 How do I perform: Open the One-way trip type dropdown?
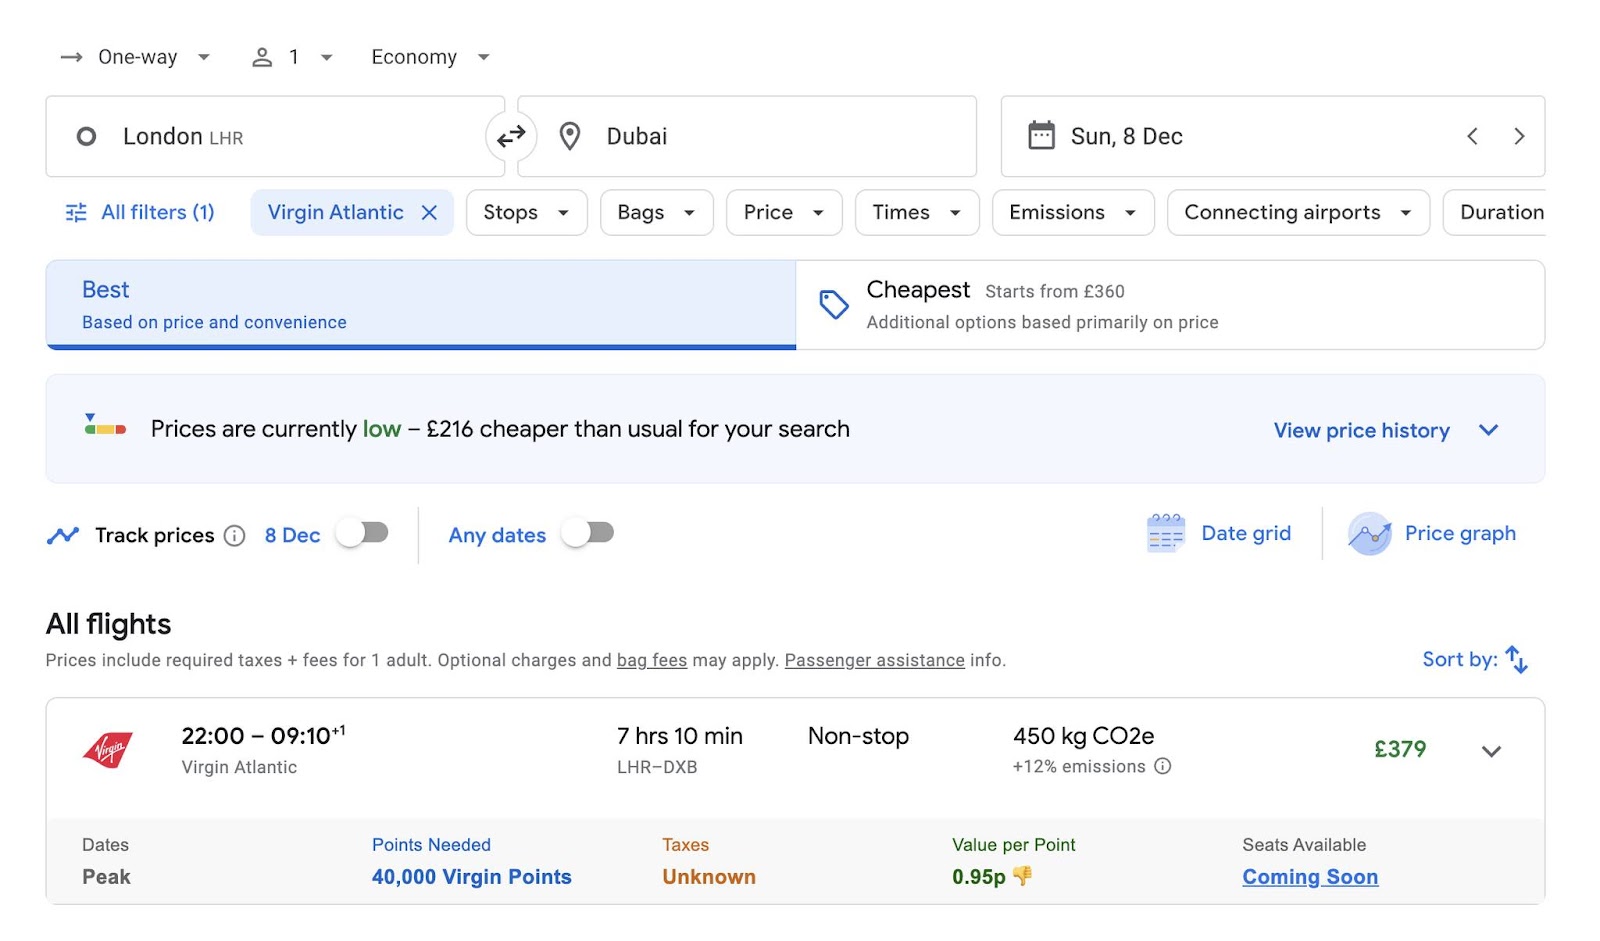[135, 57]
